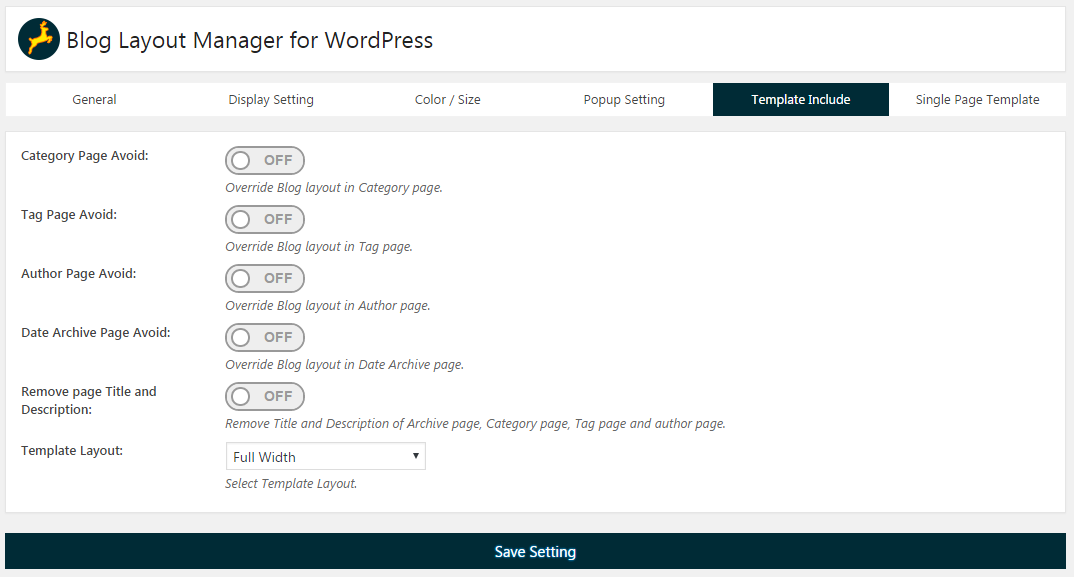Click 'Override Blog layout in Tag page.' text
The width and height of the screenshot is (1074, 577).
[x=319, y=247]
